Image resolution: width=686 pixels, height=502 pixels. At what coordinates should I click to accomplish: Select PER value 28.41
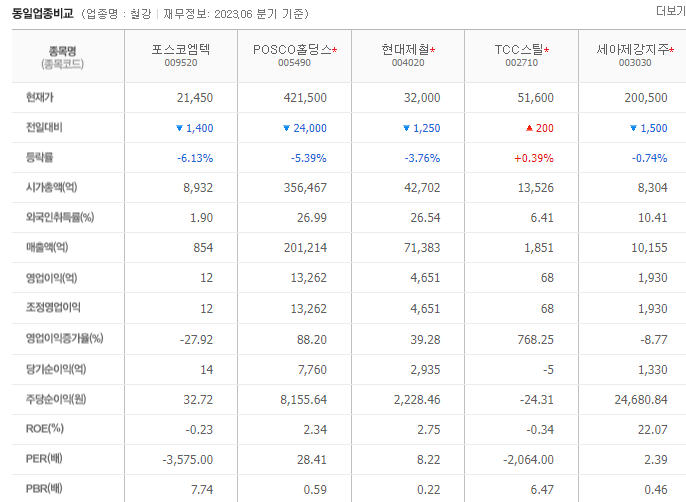[312, 460]
